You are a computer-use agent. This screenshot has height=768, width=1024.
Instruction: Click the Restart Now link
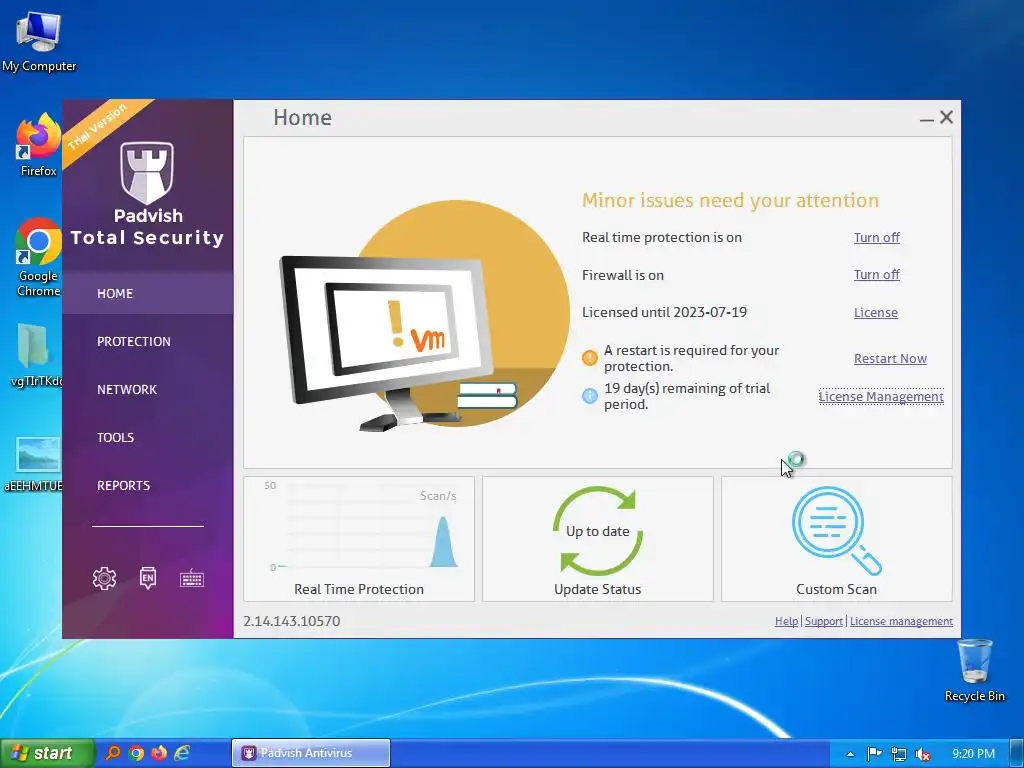click(x=890, y=359)
